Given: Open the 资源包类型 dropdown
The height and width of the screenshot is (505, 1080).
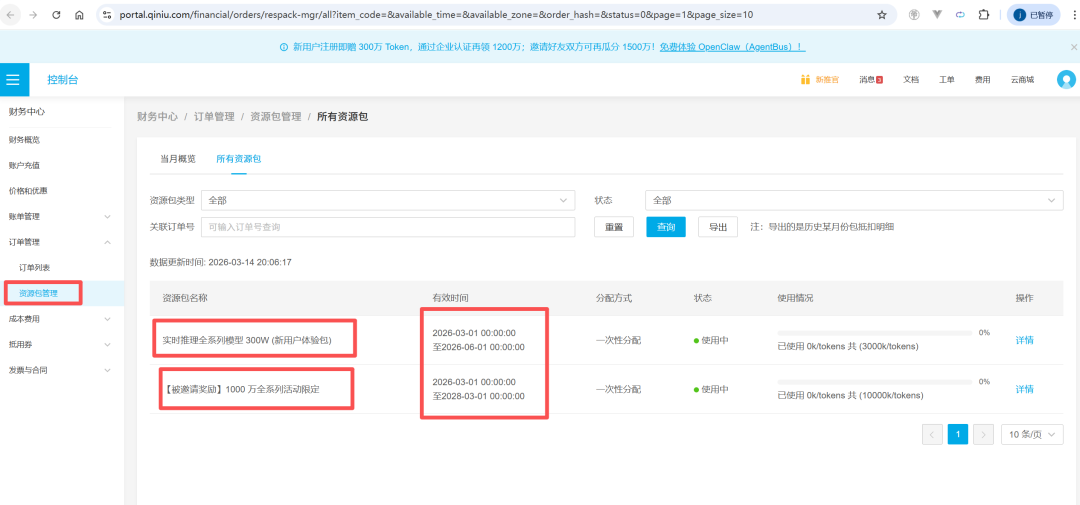Looking at the screenshot, I should pos(388,200).
